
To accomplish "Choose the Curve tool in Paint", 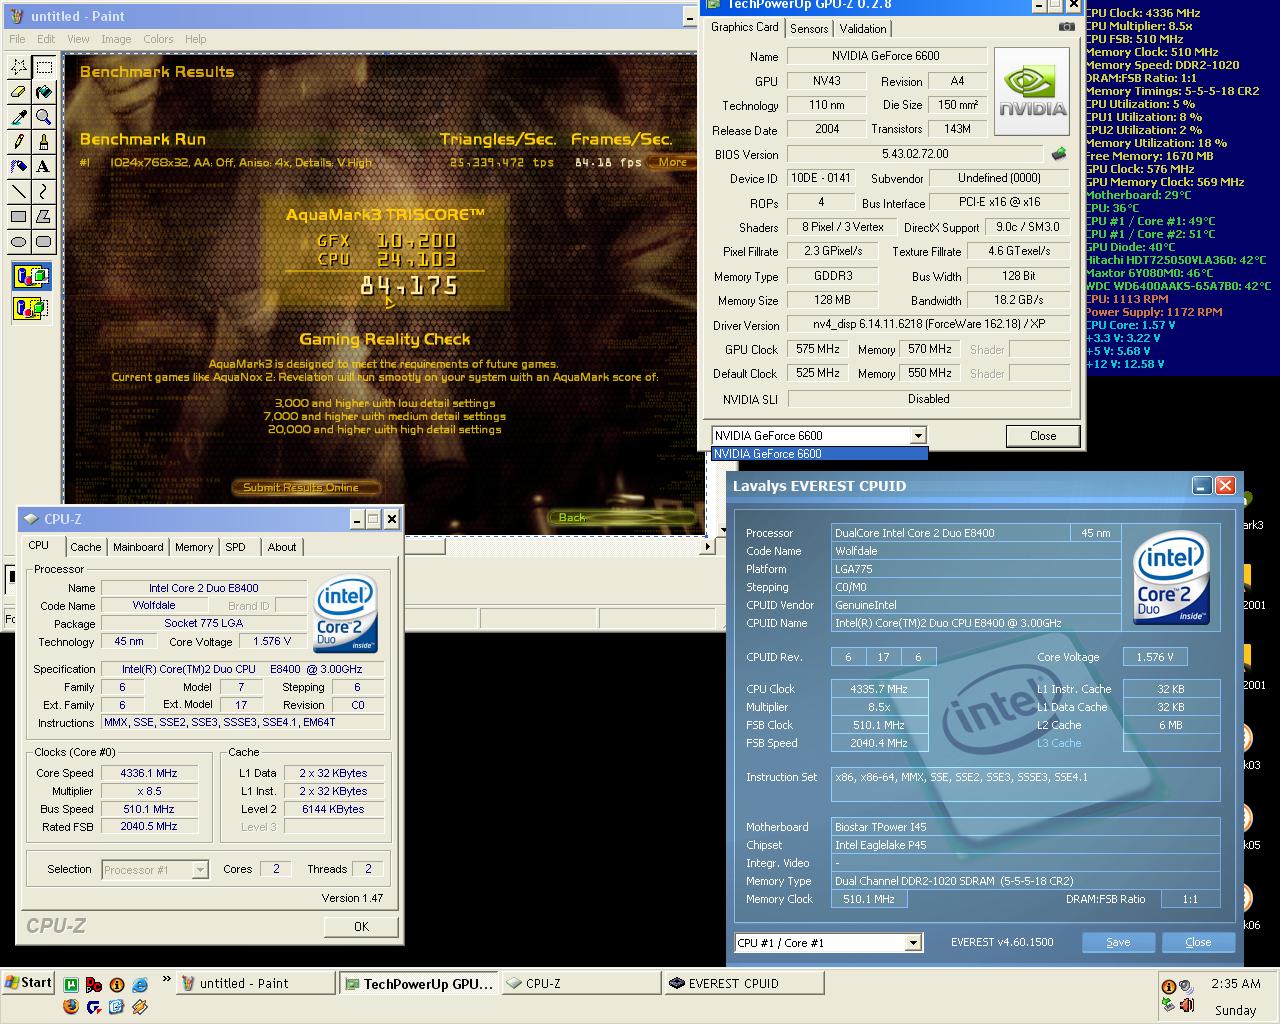I will 44,192.
